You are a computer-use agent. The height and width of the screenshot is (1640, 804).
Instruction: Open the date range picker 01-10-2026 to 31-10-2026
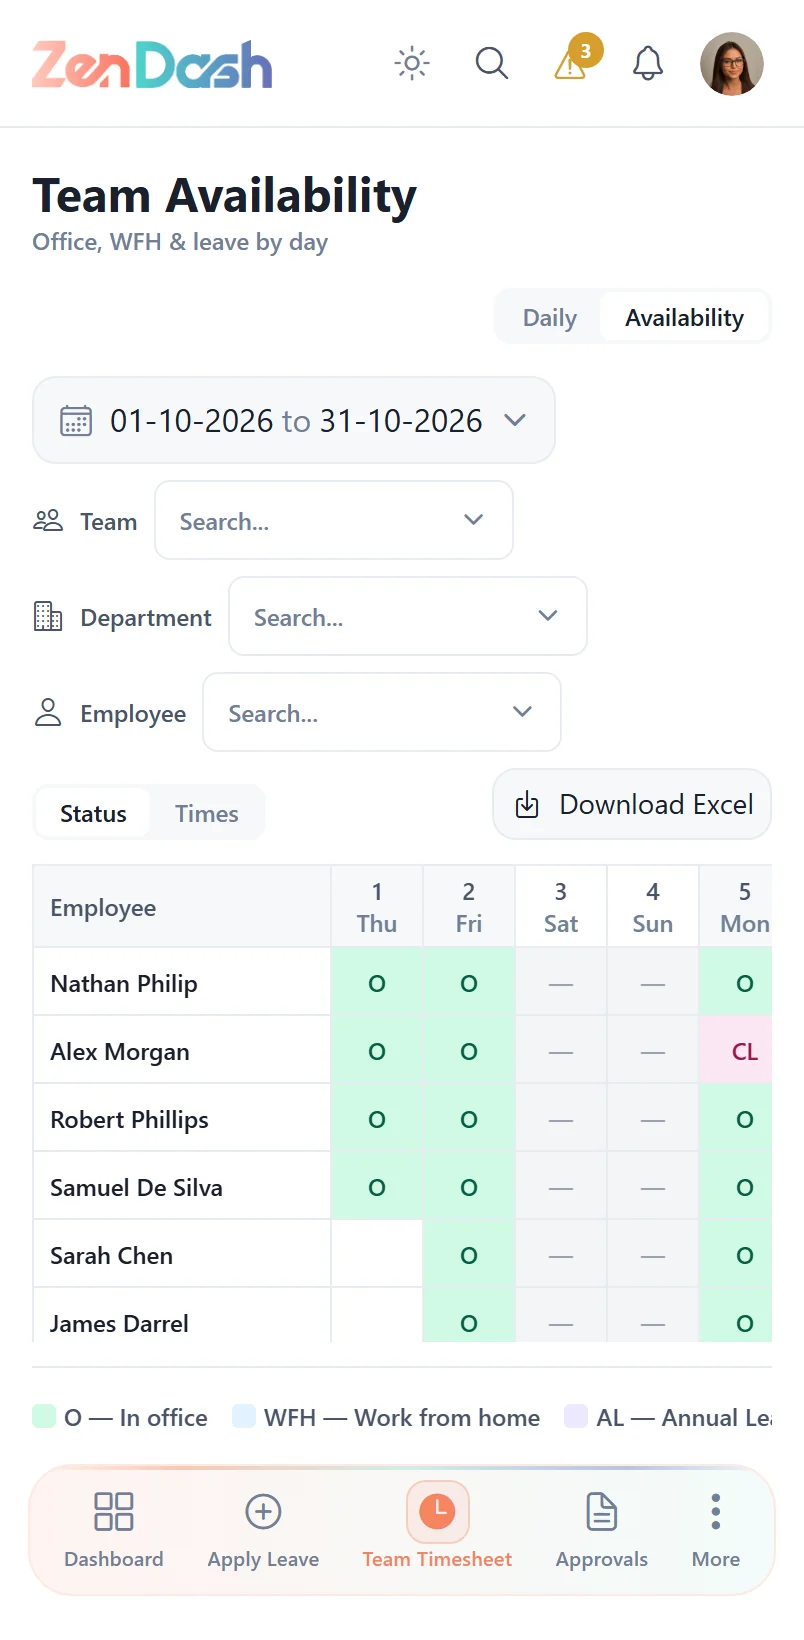pos(294,420)
